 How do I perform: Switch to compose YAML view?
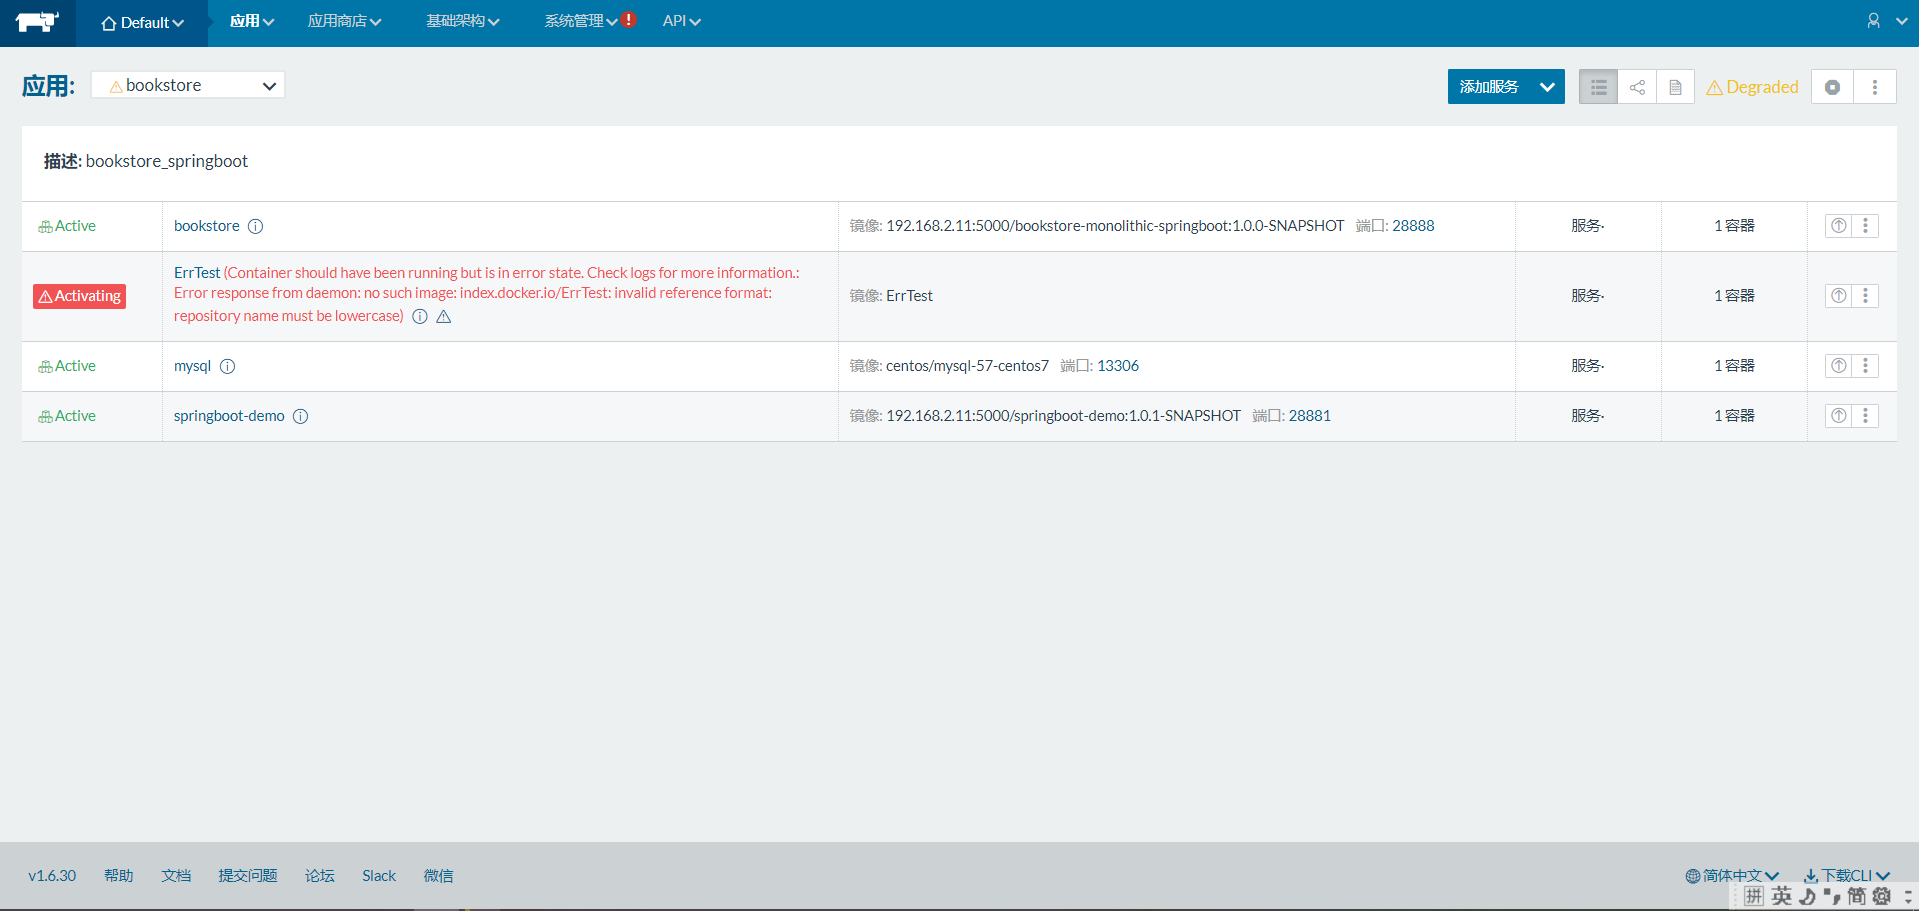click(1675, 87)
